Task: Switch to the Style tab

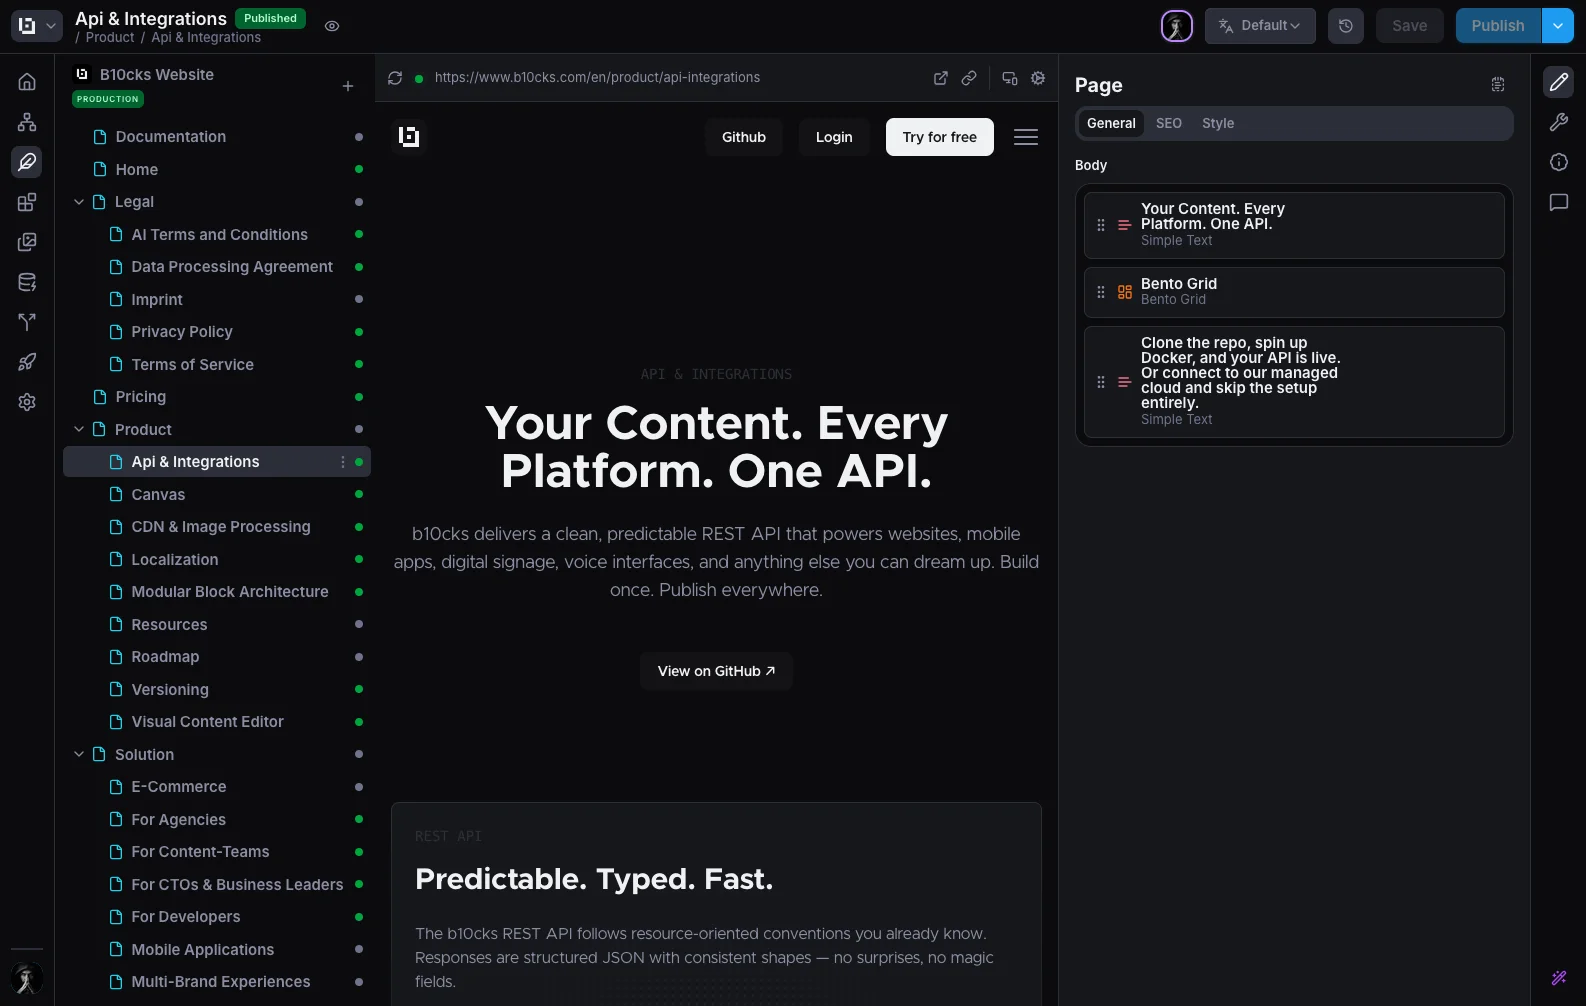Action: click(x=1217, y=123)
